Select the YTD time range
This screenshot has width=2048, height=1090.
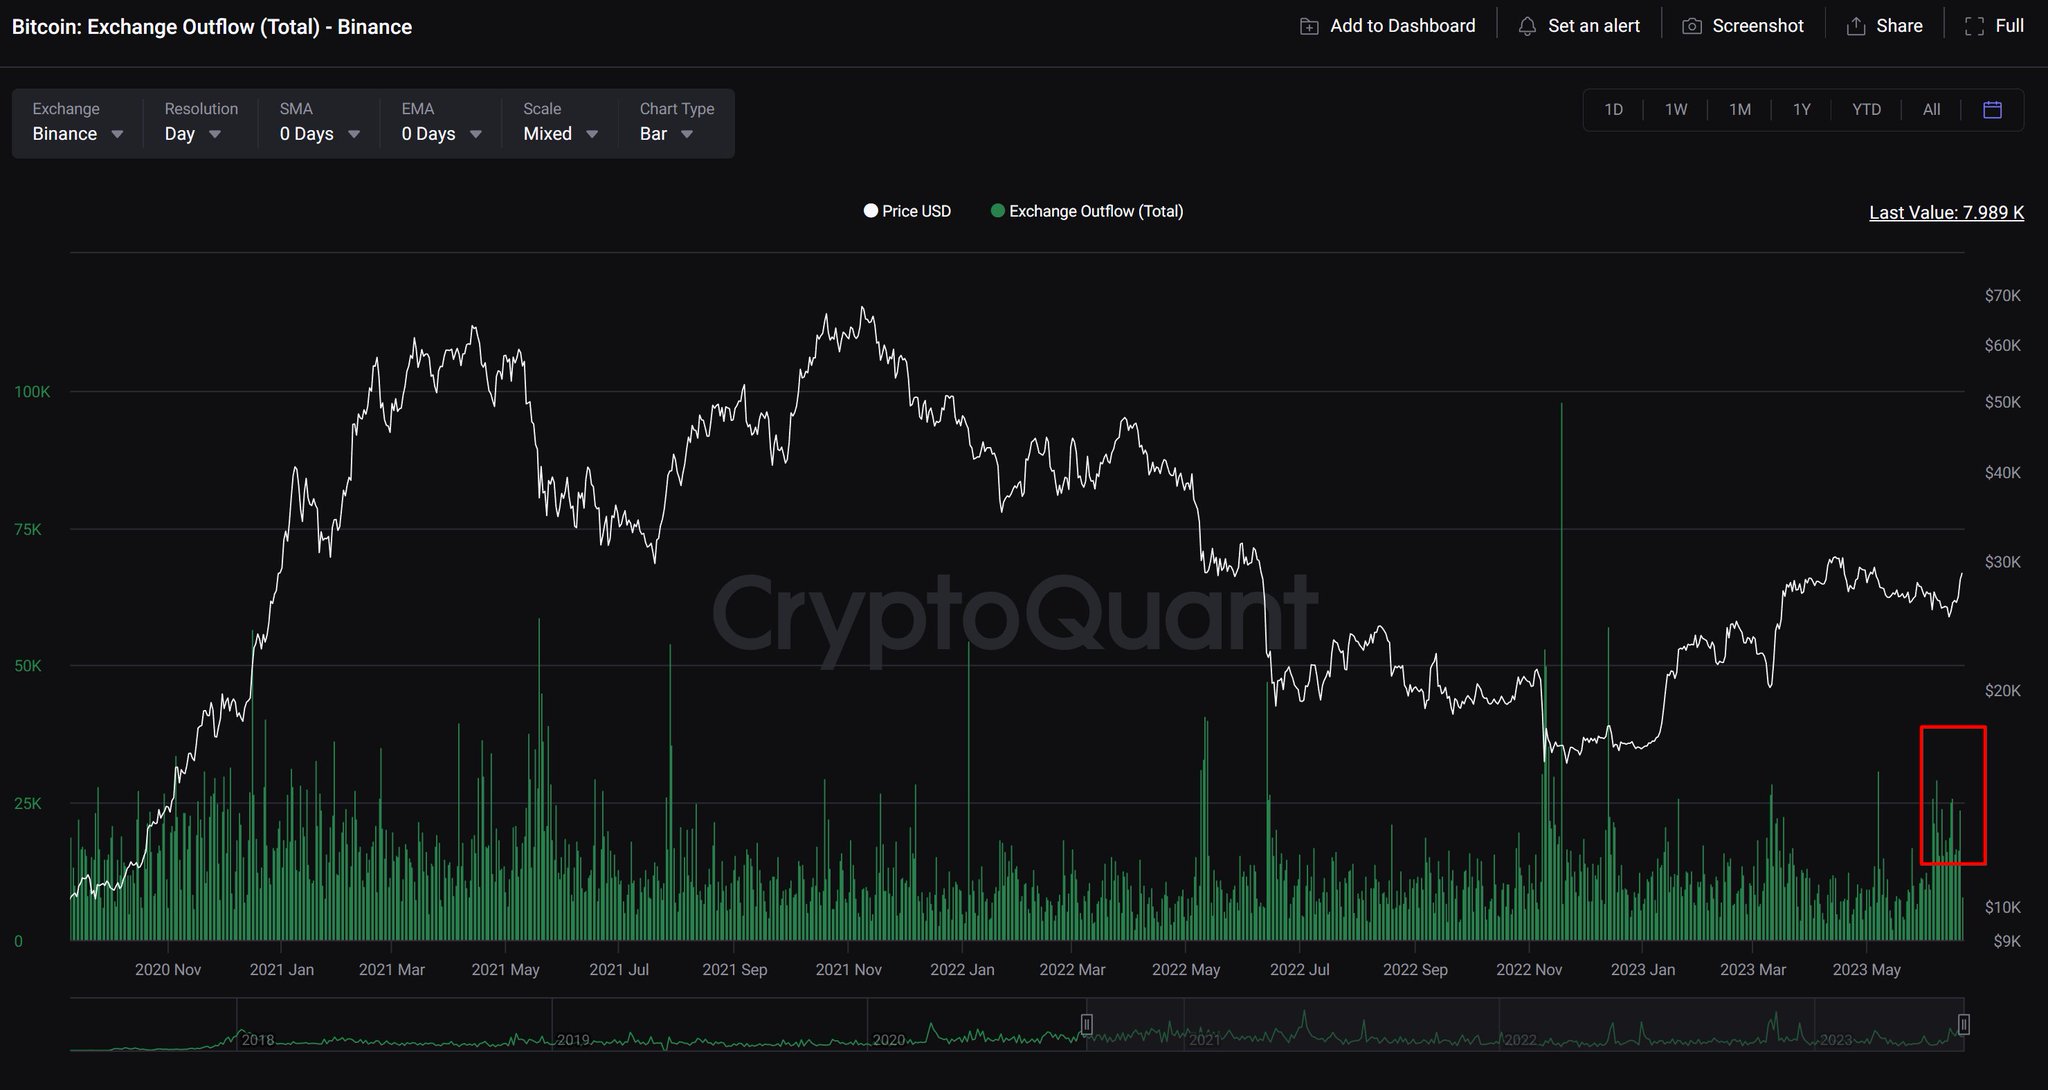point(1866,110)
